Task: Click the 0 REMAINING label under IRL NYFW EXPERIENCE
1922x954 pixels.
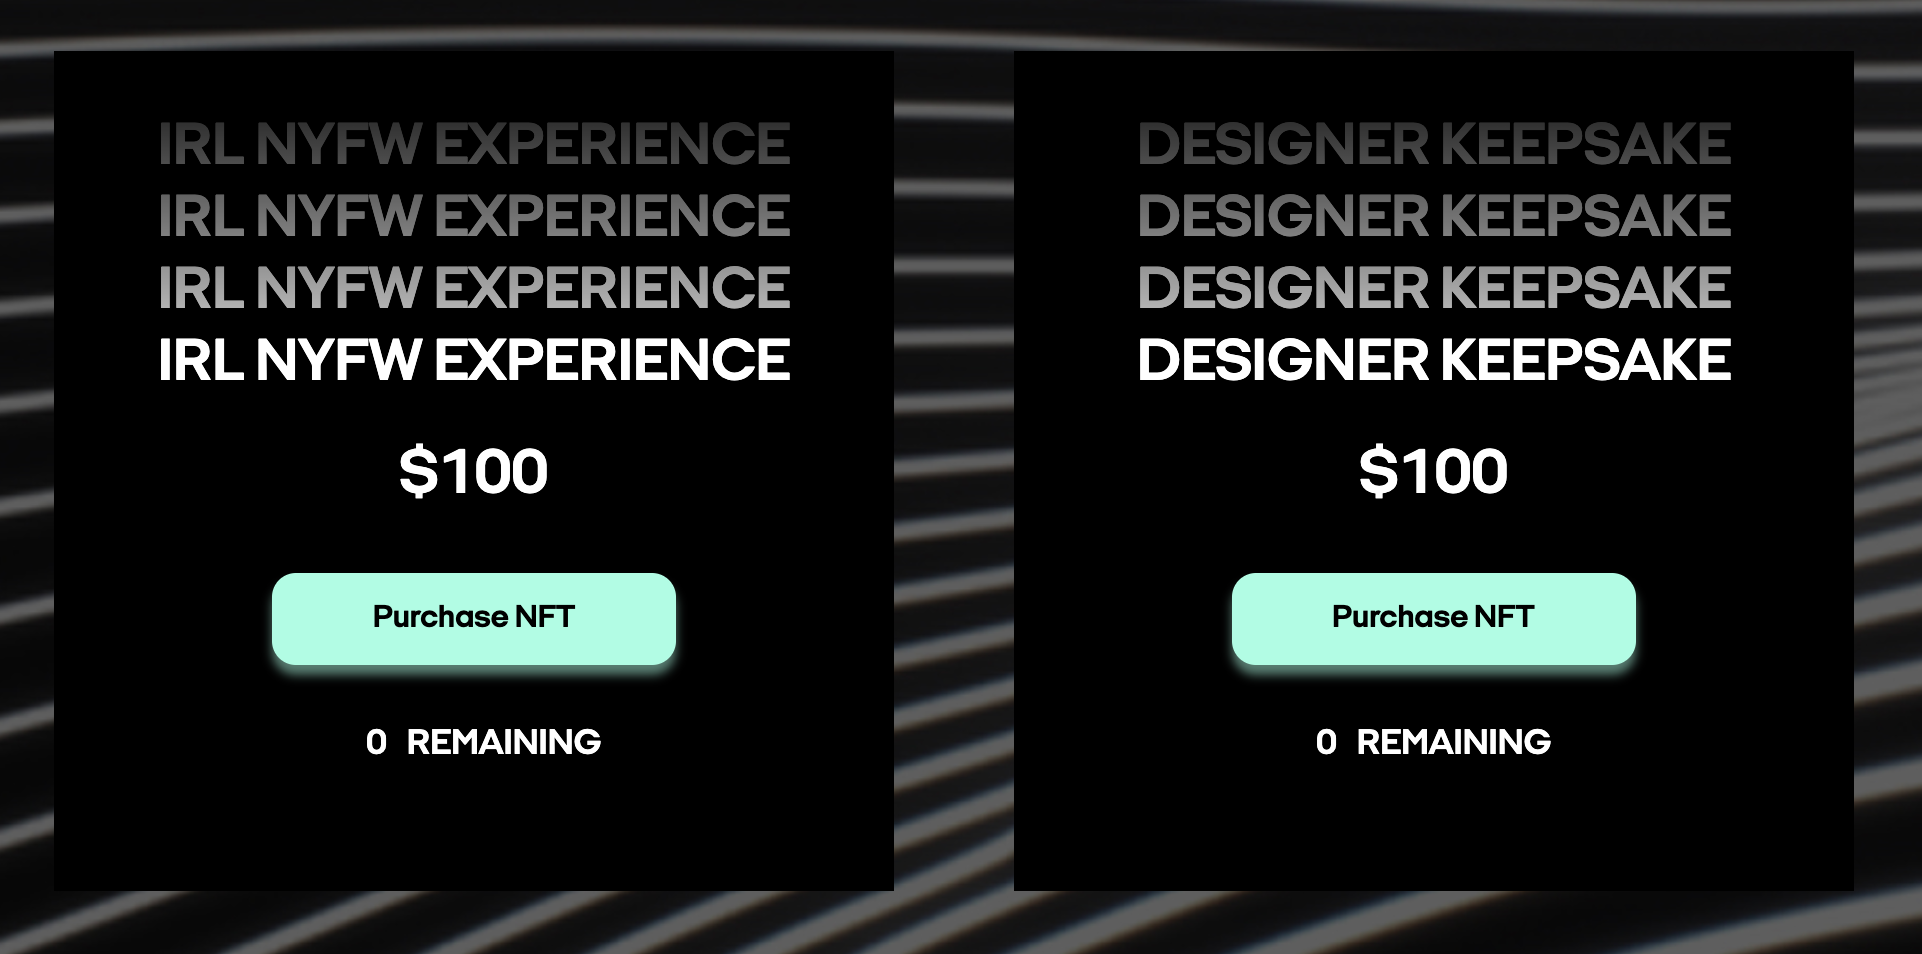Action: (x=484, y=742)
